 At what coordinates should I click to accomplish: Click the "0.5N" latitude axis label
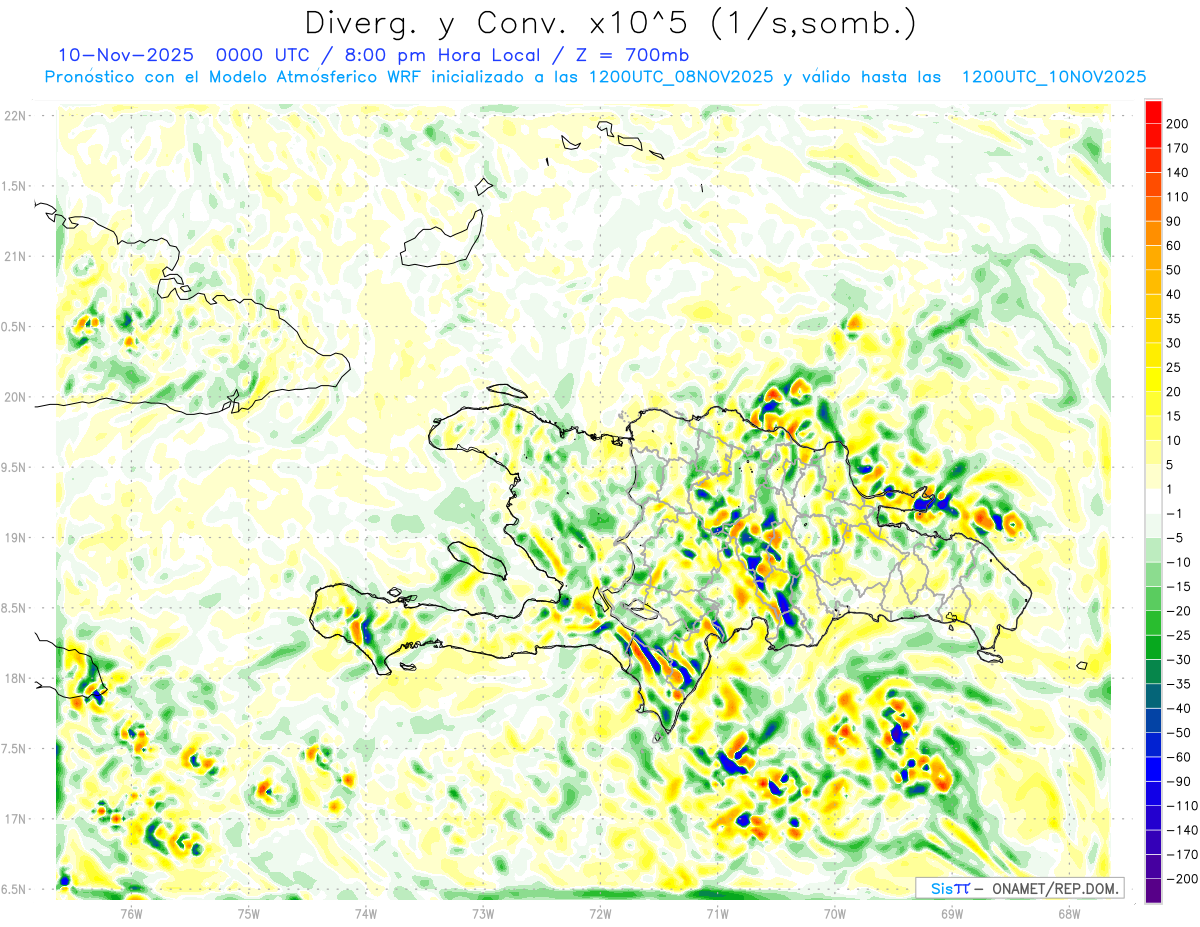15,327
